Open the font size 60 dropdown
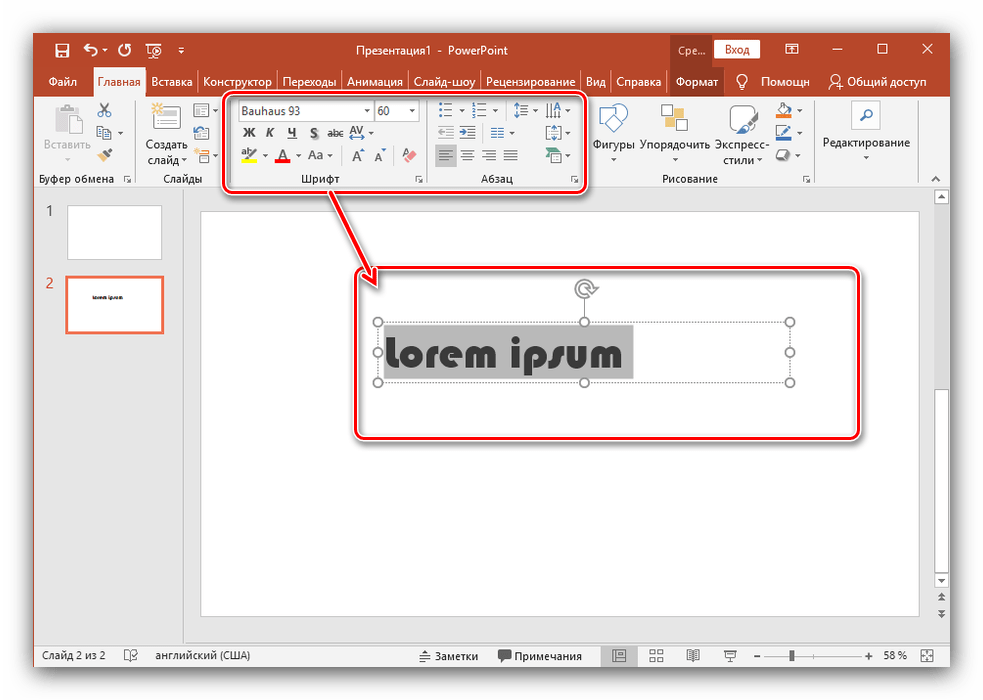Image resolution: width=983 pixels, height=700 pixels. [x=412, y=111]
